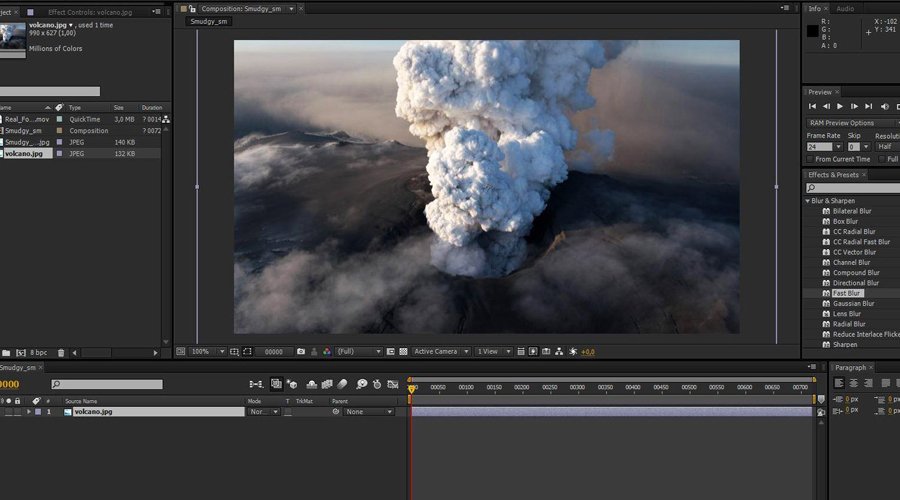Toggle the Draft 3D icon in timeline
The width and height of the screenshot is (900, 500).
(x=292, y=384)
